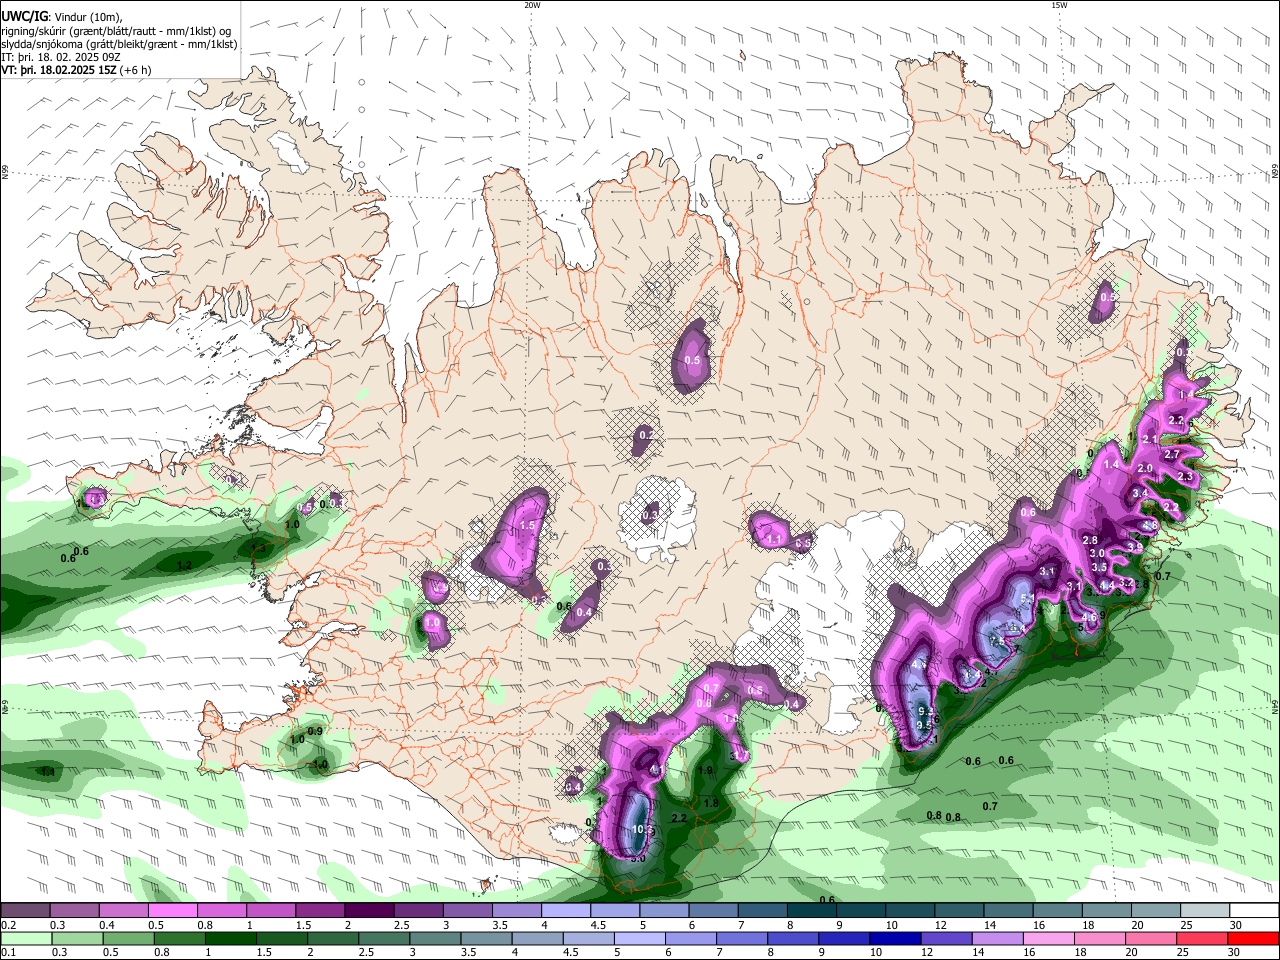Viewport: 1280px width, 960px height.
Task: Pick the dark blue 10 swatch in the rain legend
Action: [895, 938]
